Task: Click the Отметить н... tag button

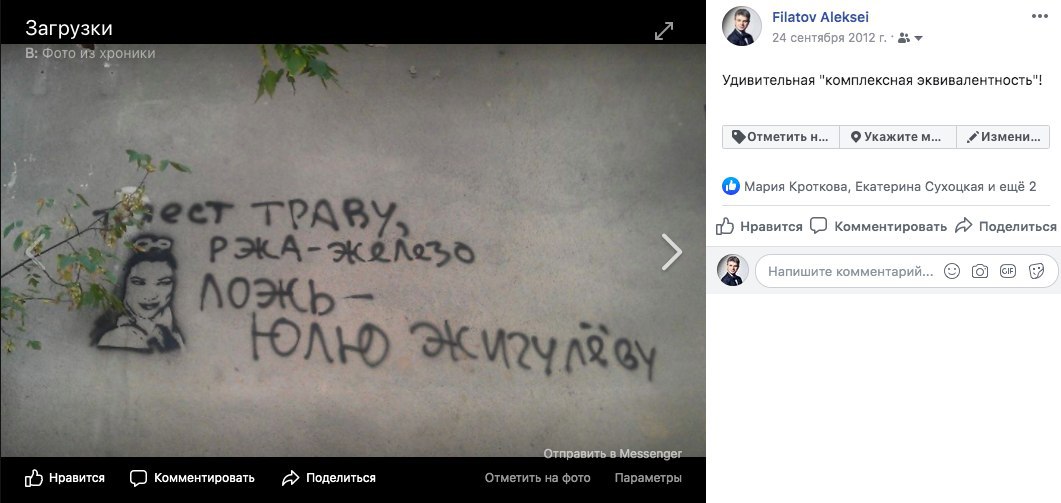Action: pos(781,137)
